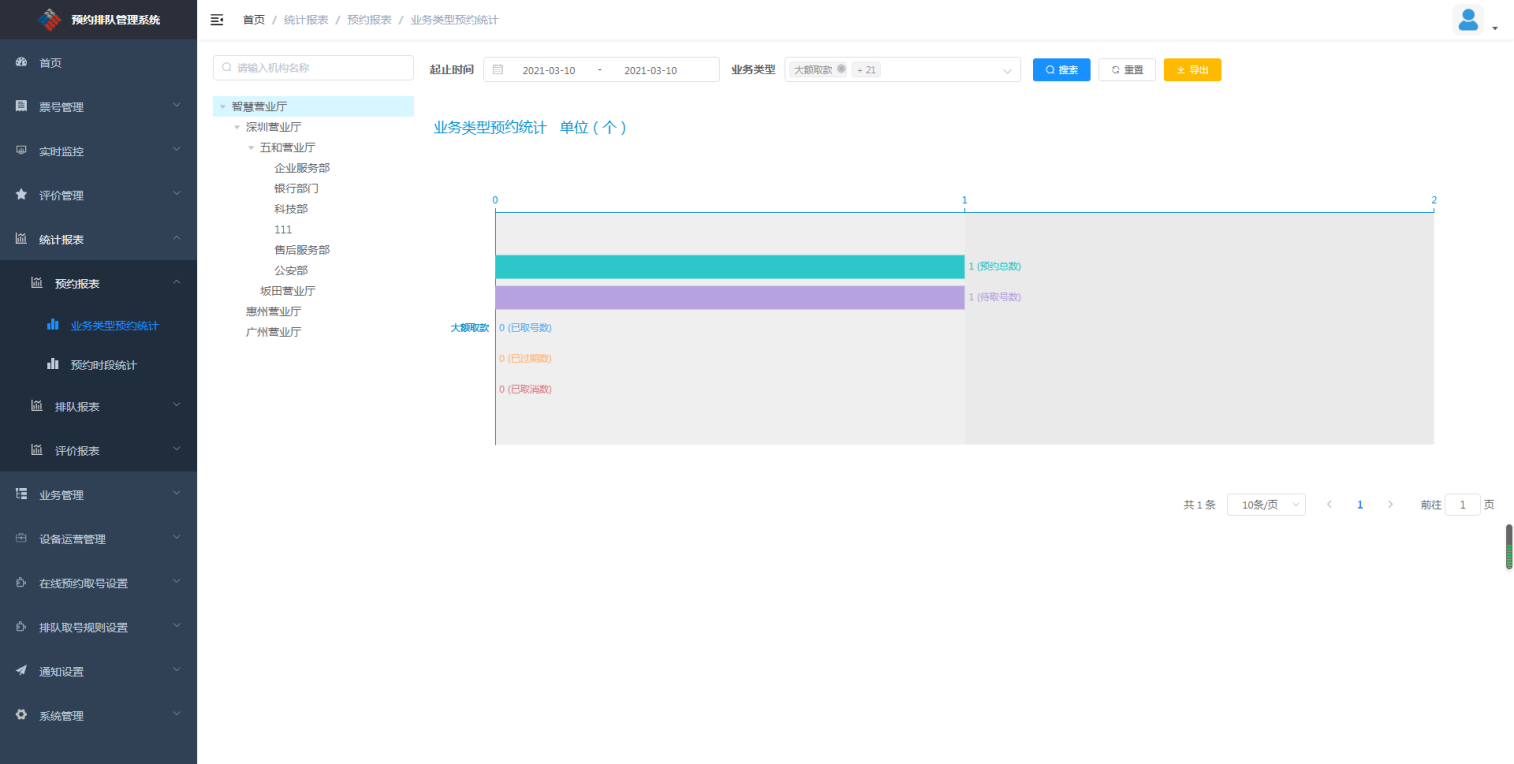This screenshot has width=1514, height=764.
Task: Click the 系统管理 gear icon
Action: pos(21,715)
